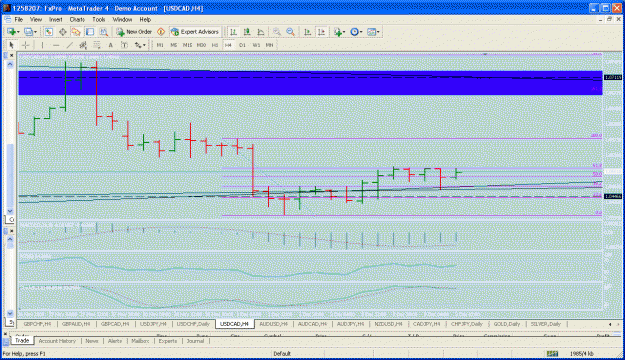Open the Experts terminal tab
This screenshot has height=360, width=625.
(168, 341)
